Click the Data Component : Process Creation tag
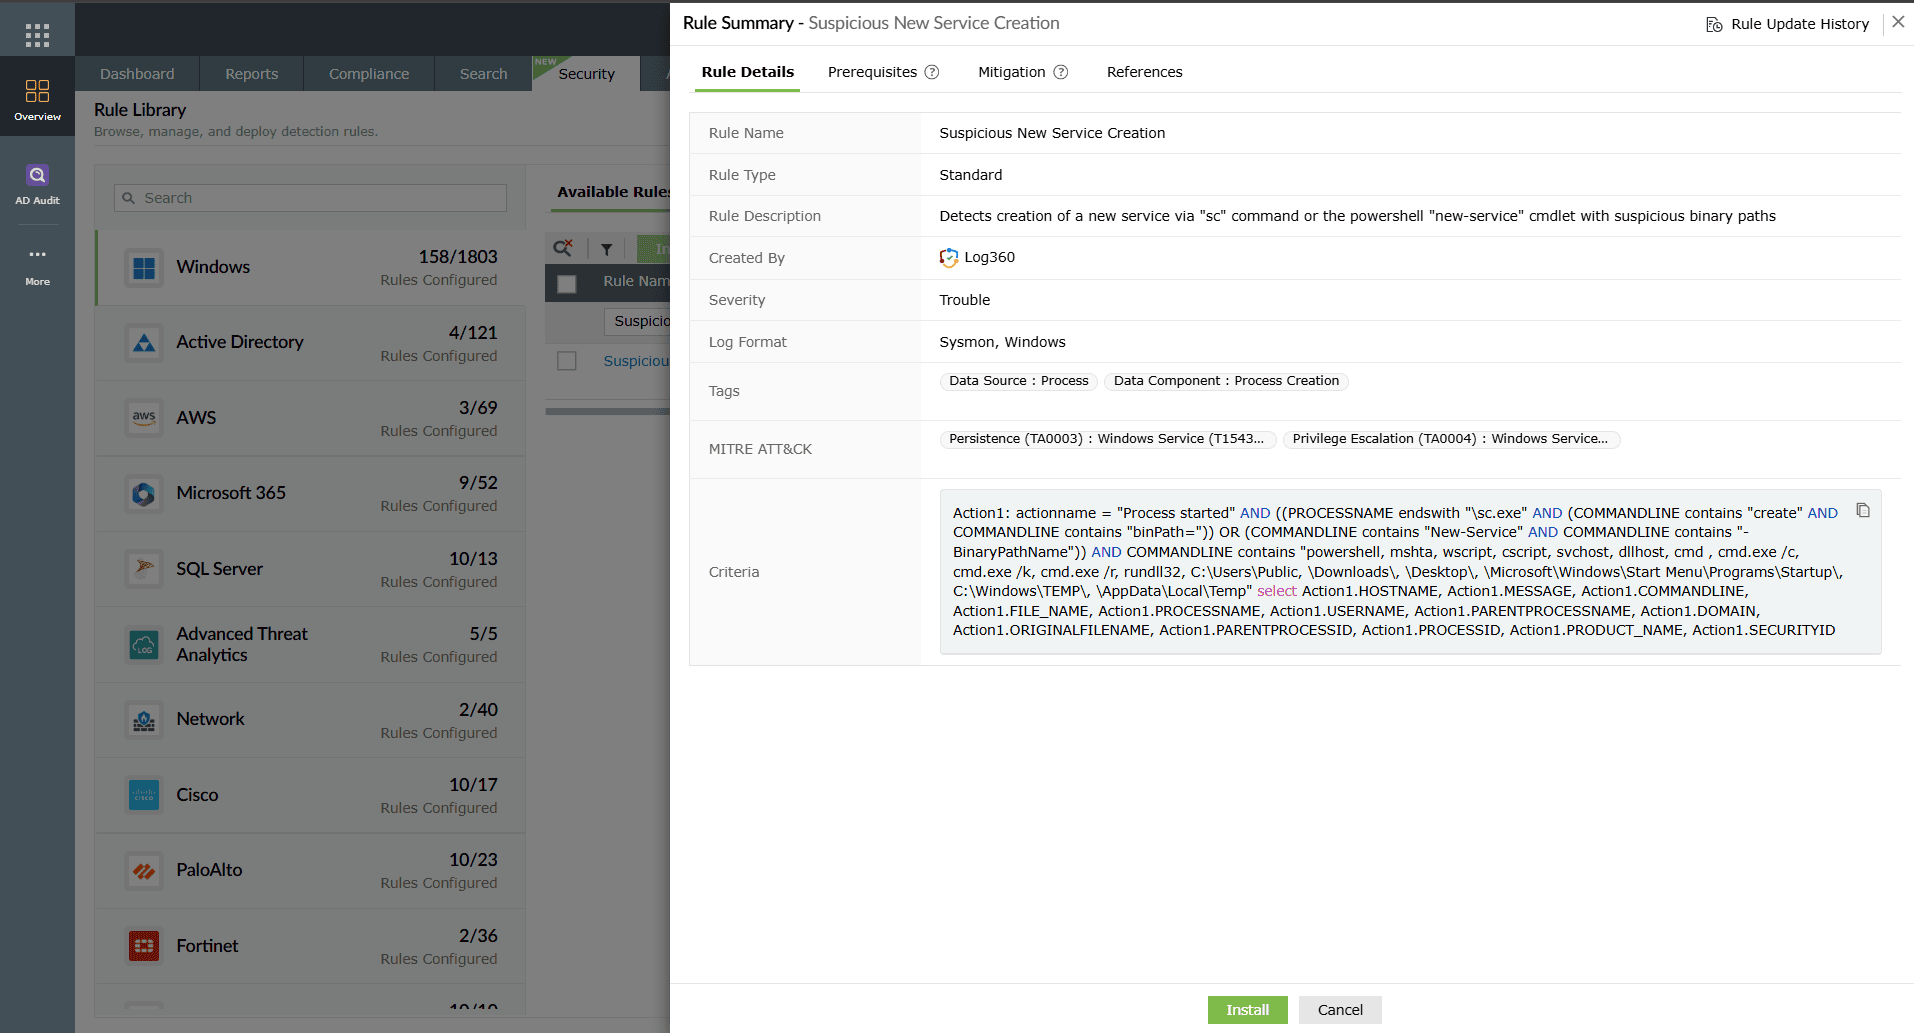The height and width of the screenshot is (1033, 1914). click(x=1226, y=381)
